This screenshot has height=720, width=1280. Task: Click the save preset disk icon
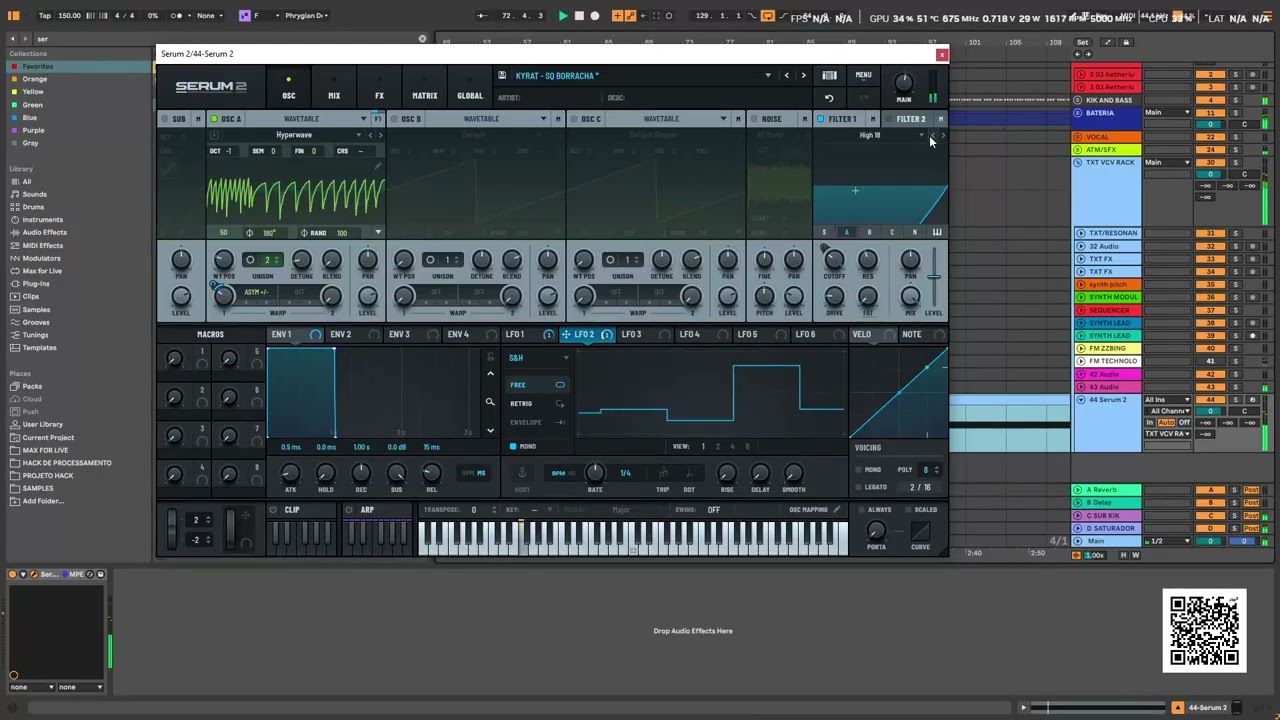tap(502, 75)
